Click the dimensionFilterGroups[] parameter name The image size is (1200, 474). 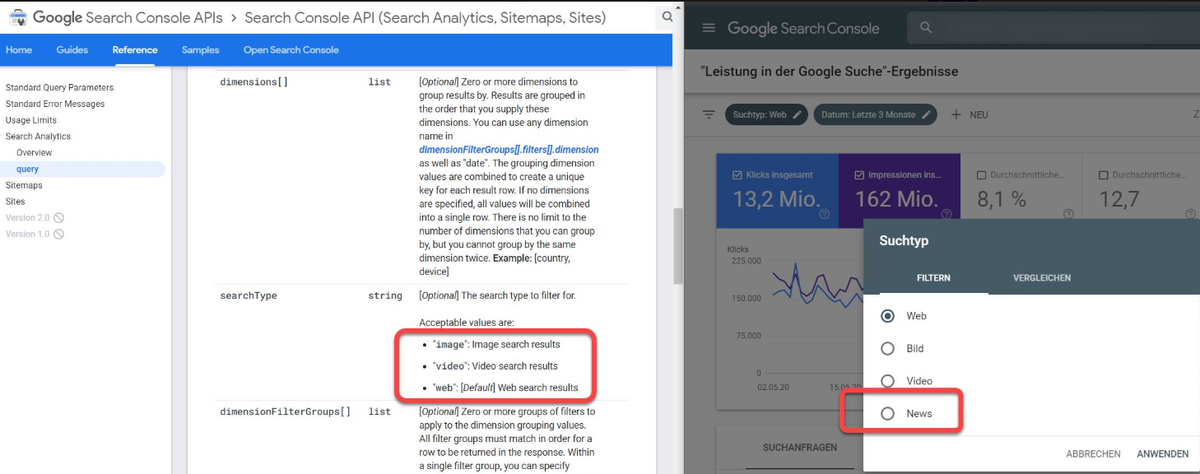(285, 411)
